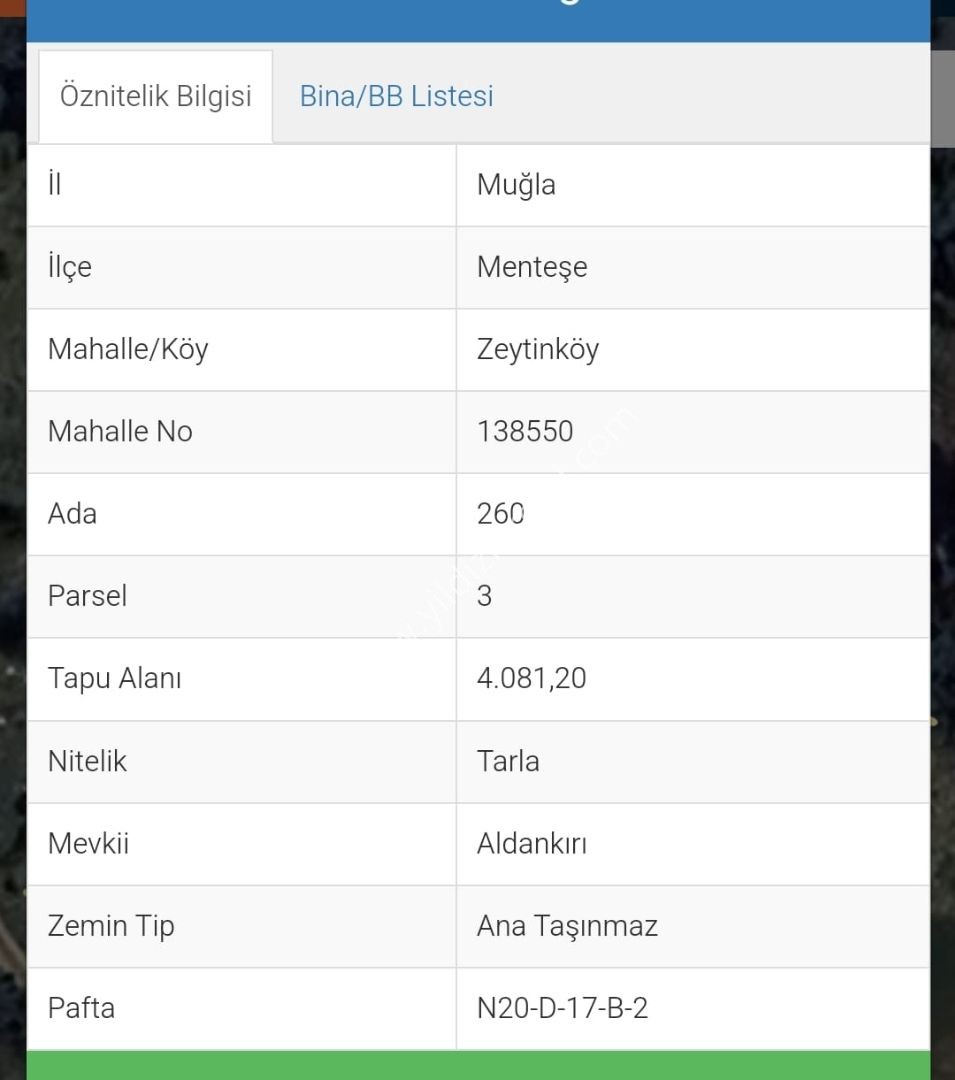Click the blue header bar at top
The image size is (955, 1080).
[x=479, y=21]
